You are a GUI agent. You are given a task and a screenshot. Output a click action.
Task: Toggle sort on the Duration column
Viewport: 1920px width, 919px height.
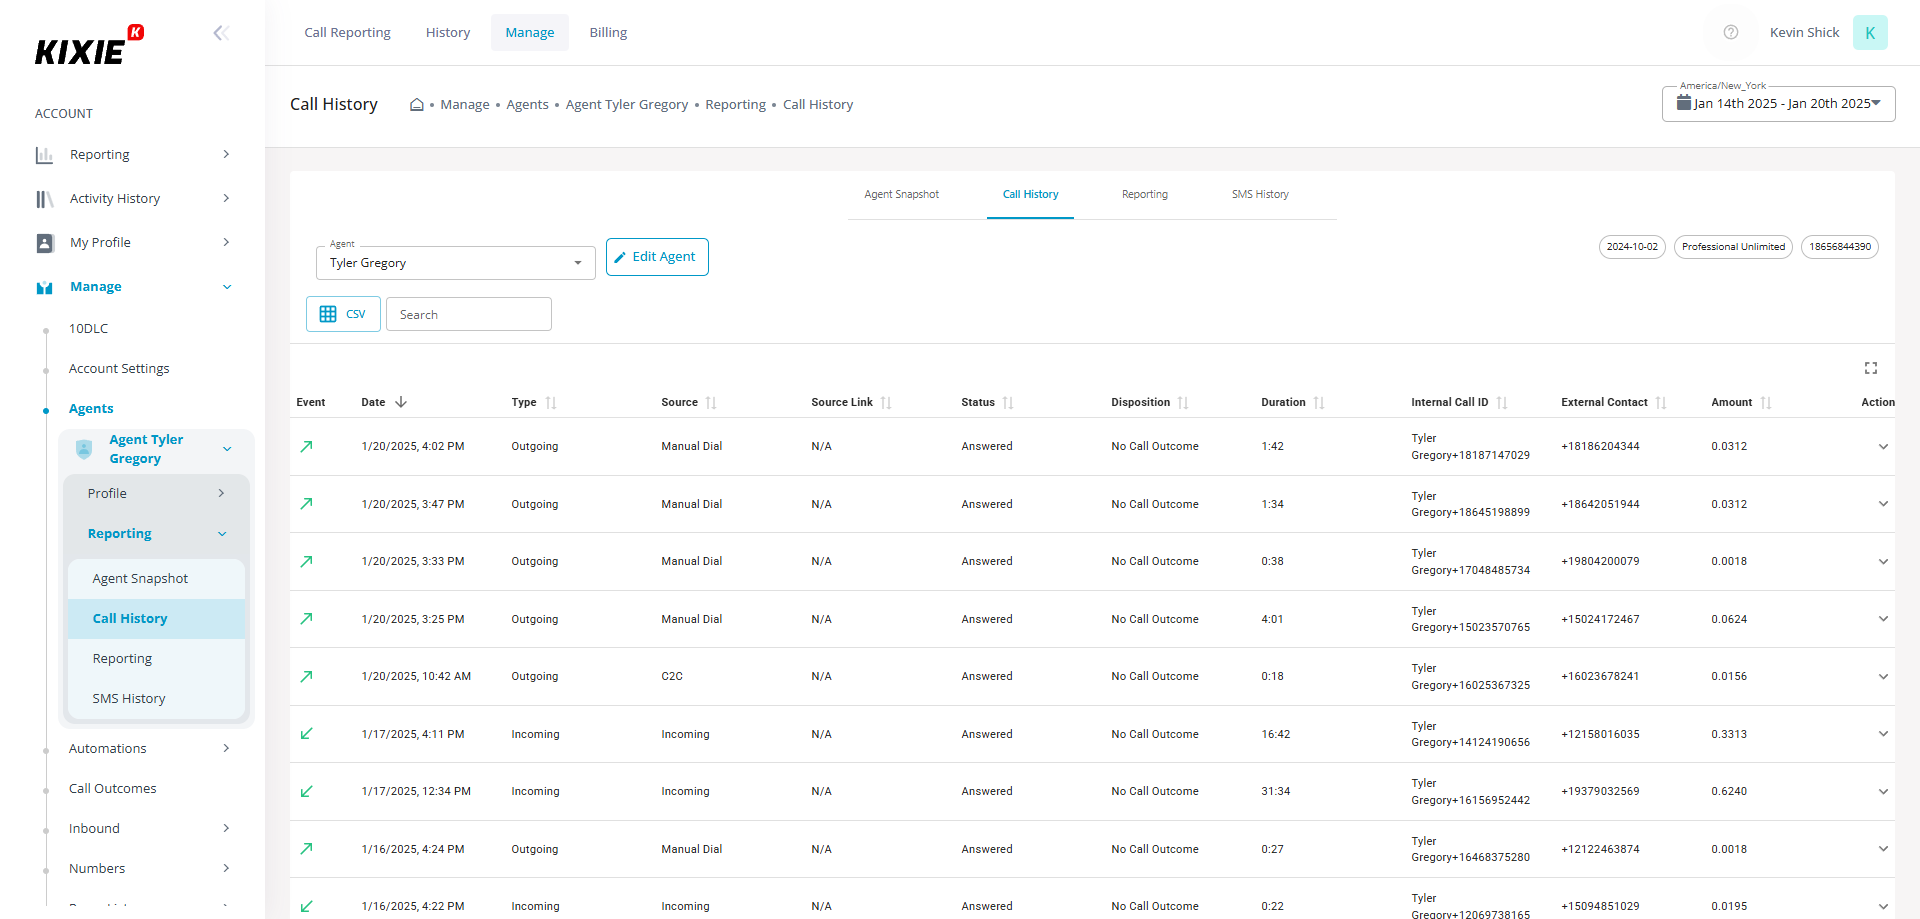pos(1319,403)
